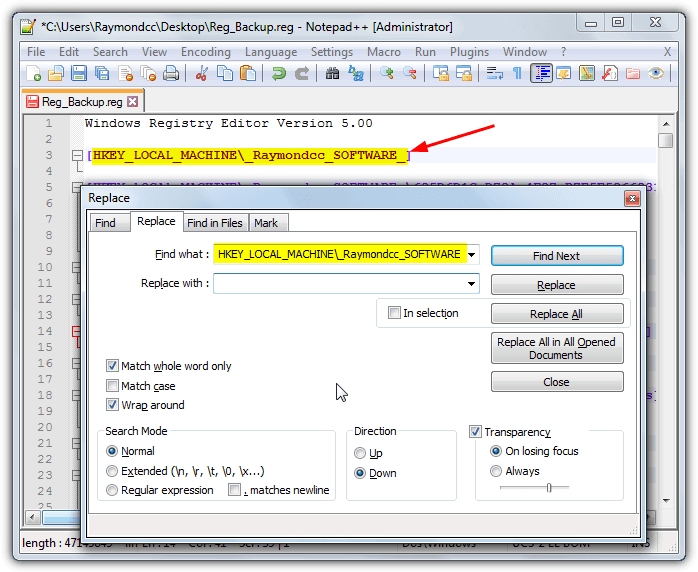The width and height of the screenshot is (698, 572).
Task: Click the transparency slider handle
Action: click(x=549, y=487)
